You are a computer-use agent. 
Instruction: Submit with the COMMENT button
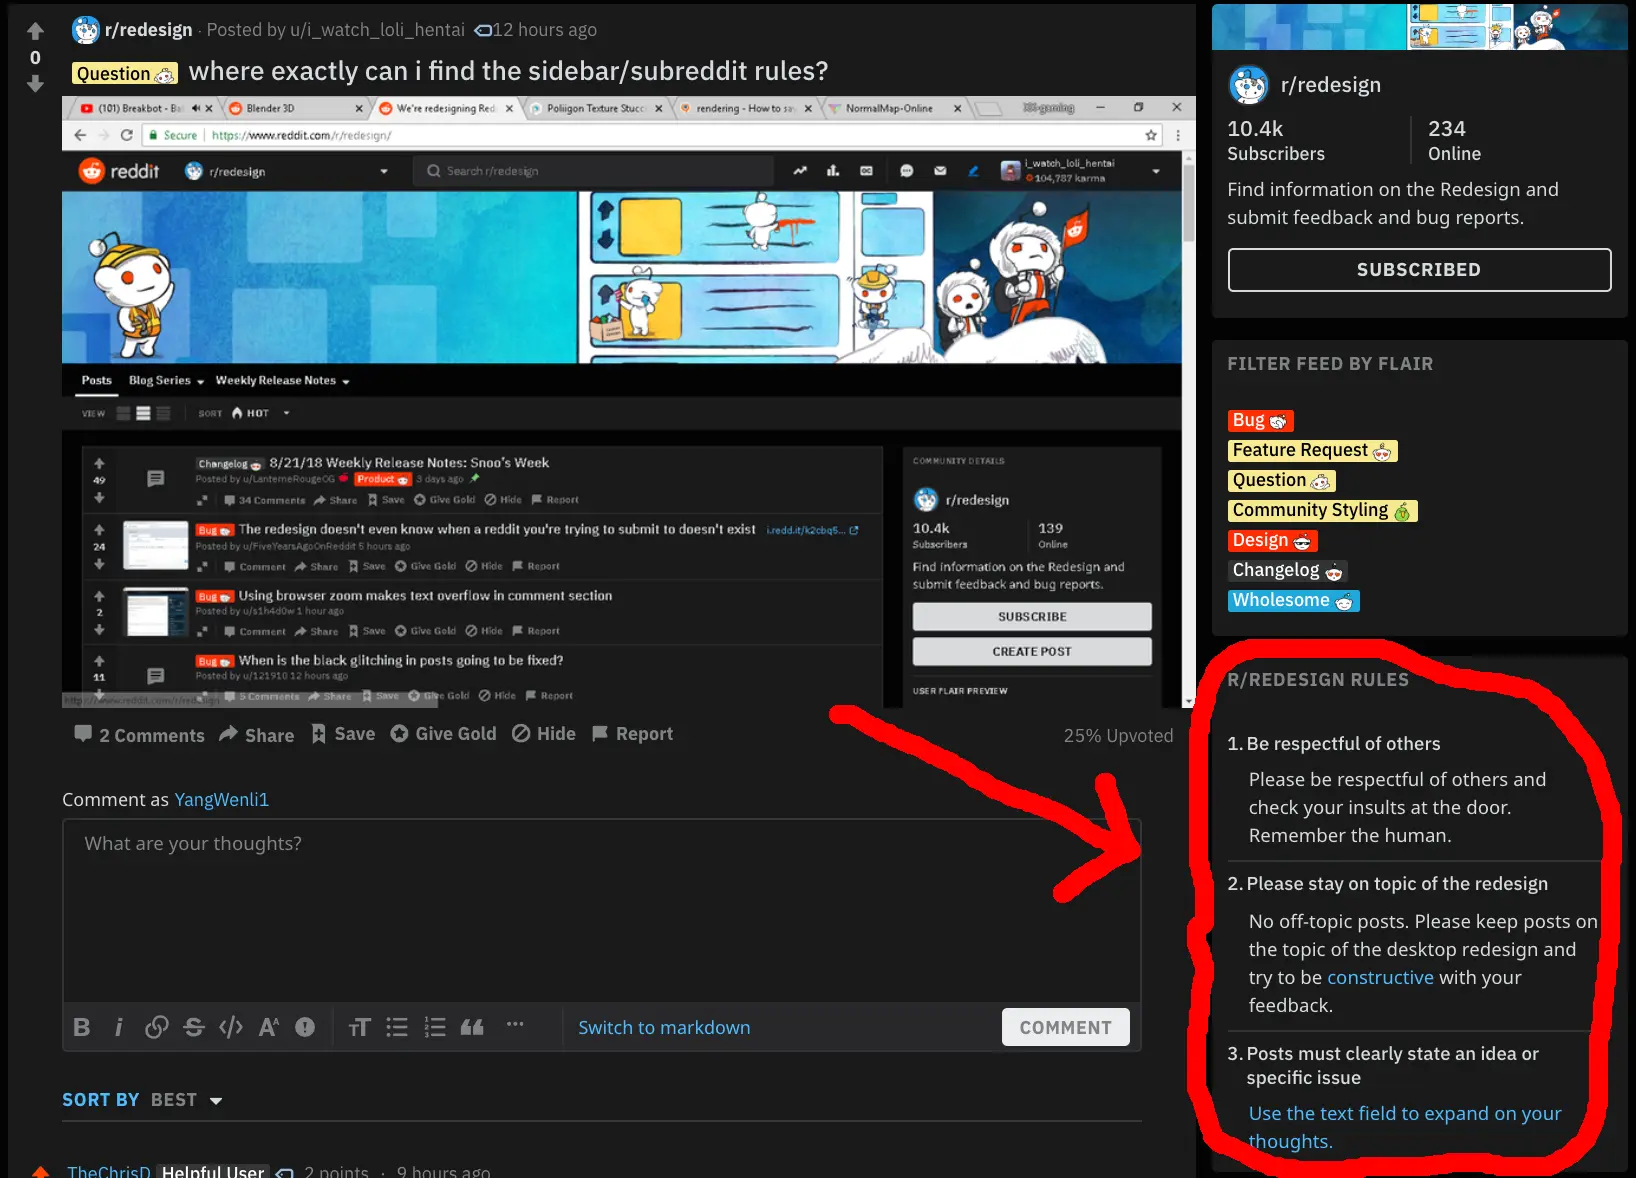click(1066, 1027)
